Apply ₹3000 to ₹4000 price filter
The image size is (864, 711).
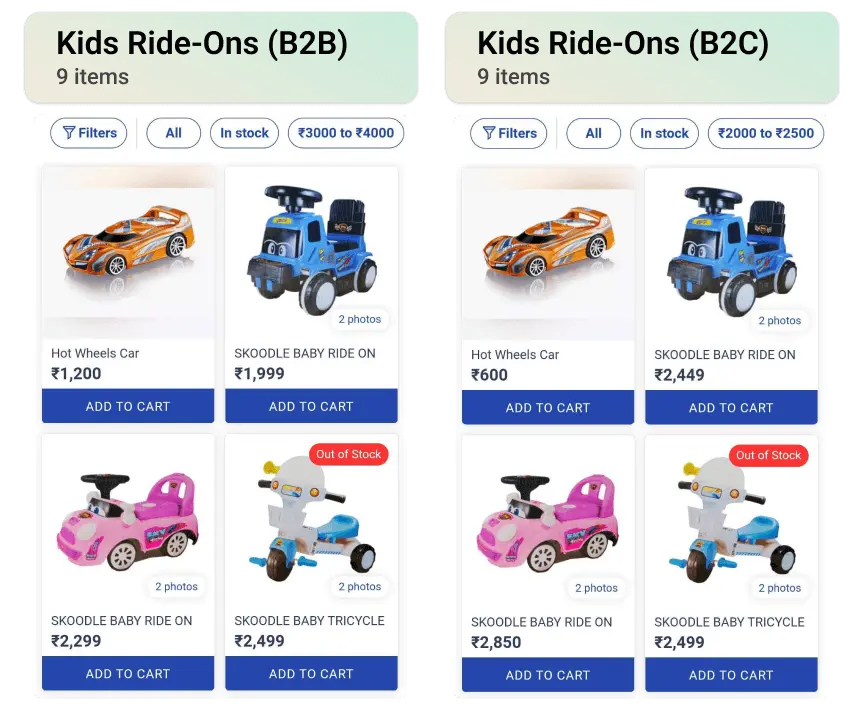[x=346, y=133]
